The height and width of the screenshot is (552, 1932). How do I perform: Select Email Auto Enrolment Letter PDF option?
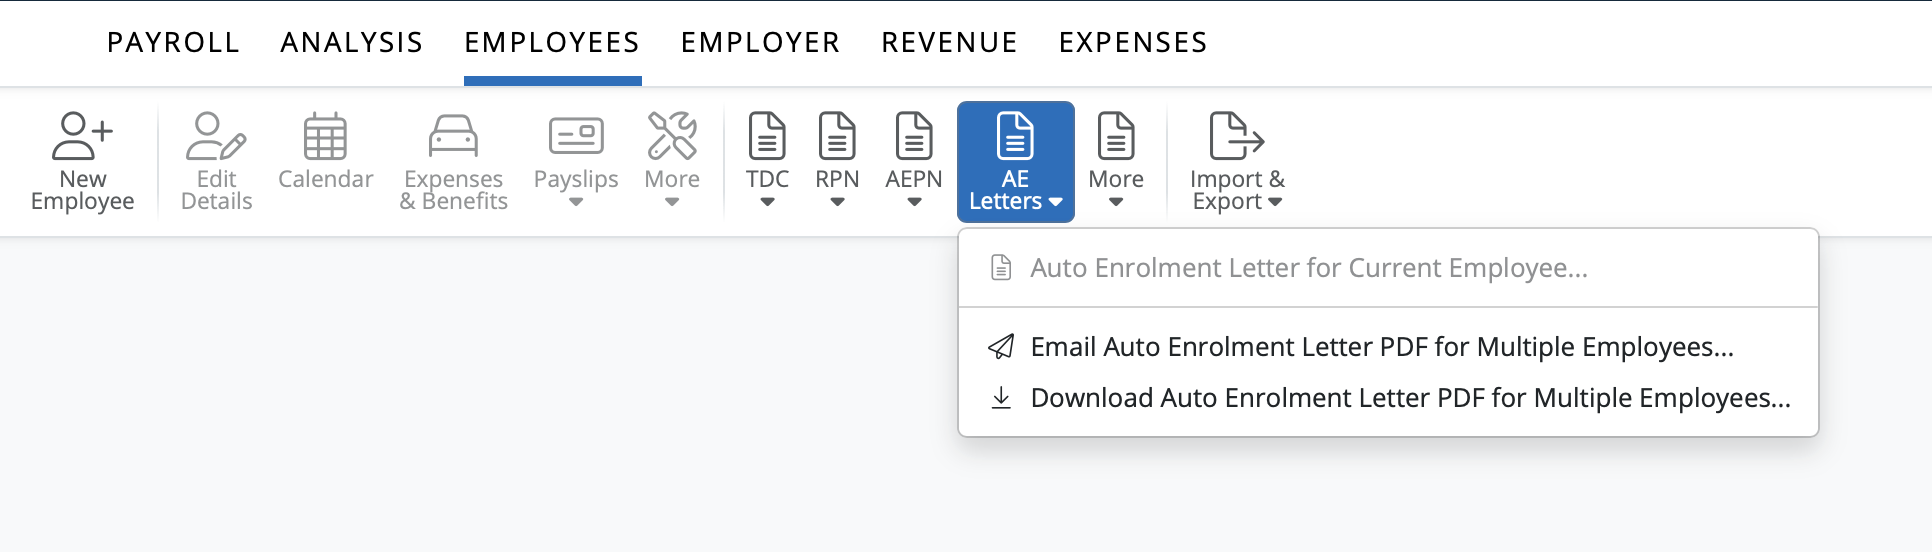1381,347
